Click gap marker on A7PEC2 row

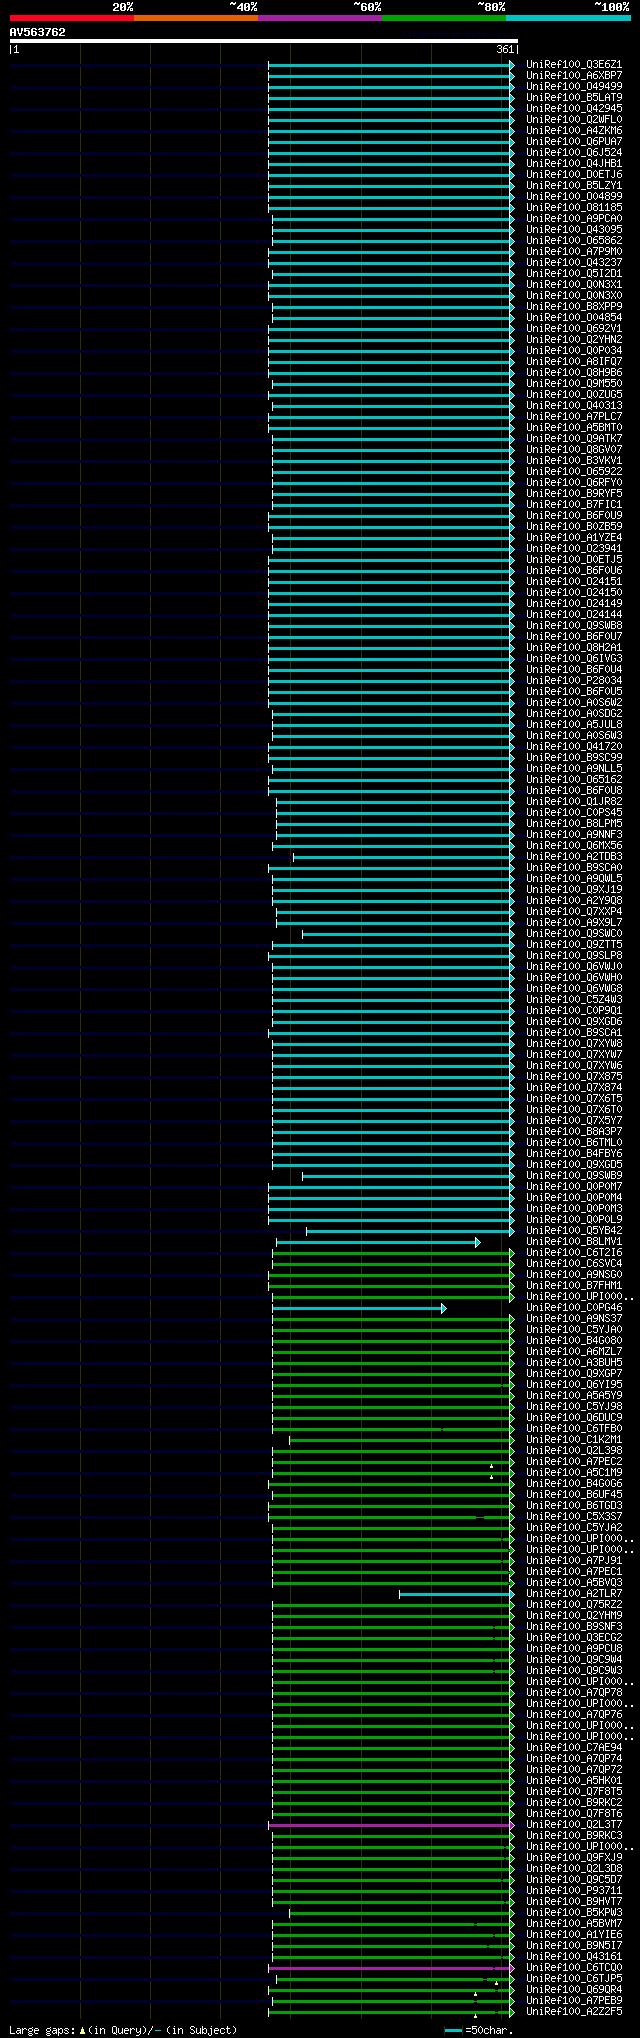point(491,1466)
